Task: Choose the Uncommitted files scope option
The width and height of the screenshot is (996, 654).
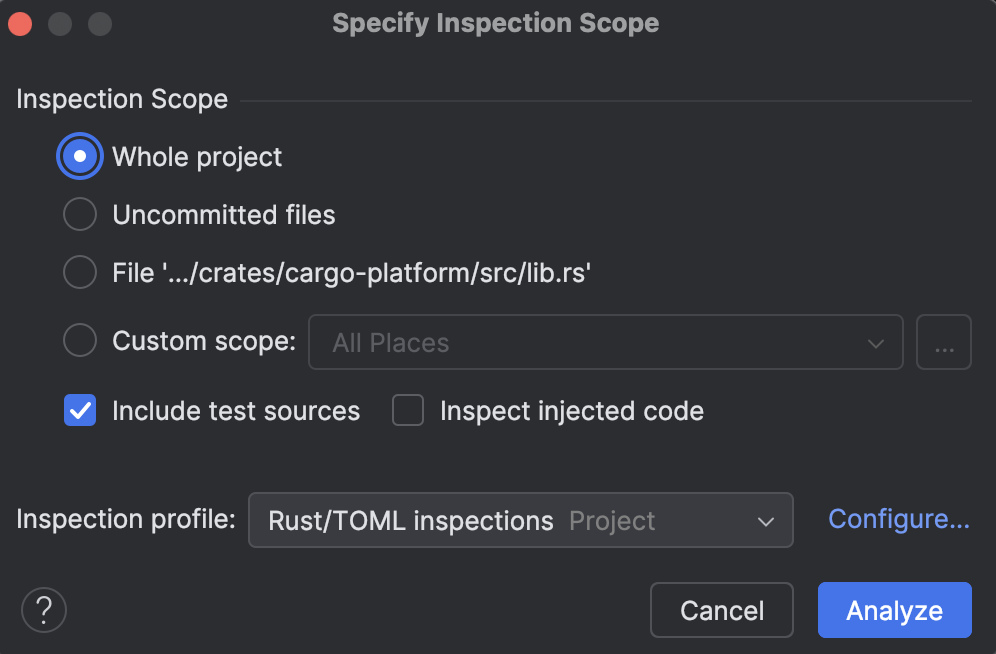Action: [x=80, y=215]
